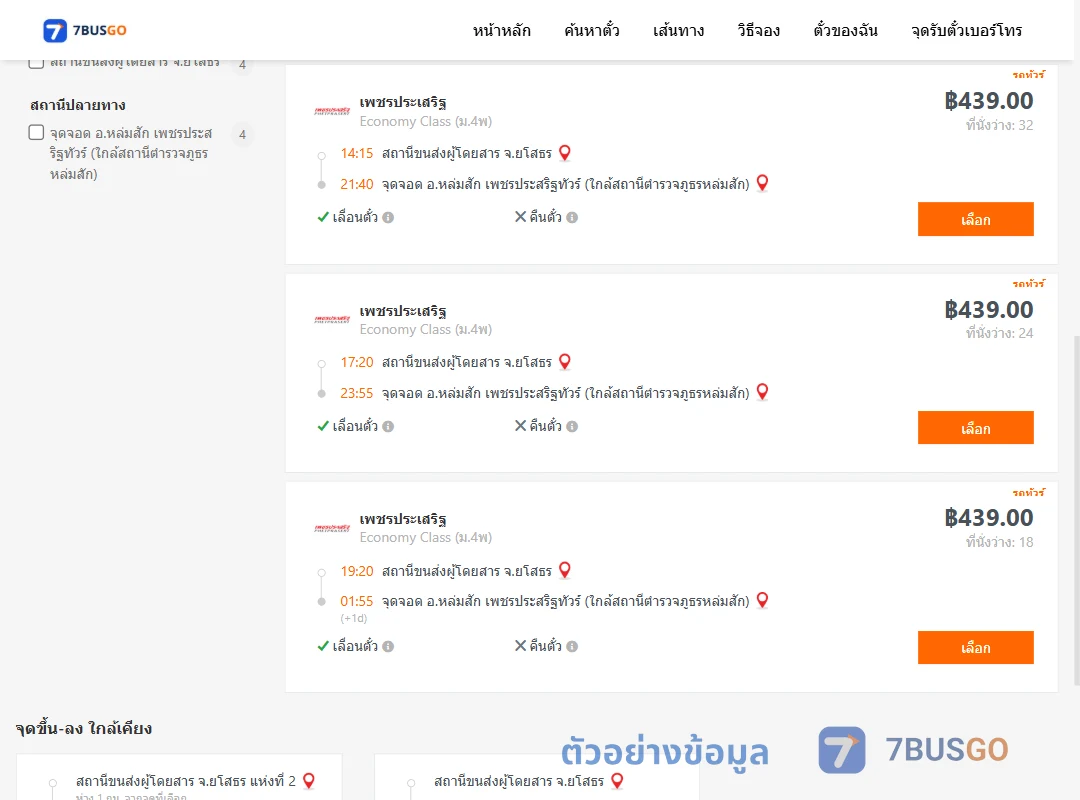Open map pin for 17:20 departure station
1080x800 pixels.
tap(565, 362)
